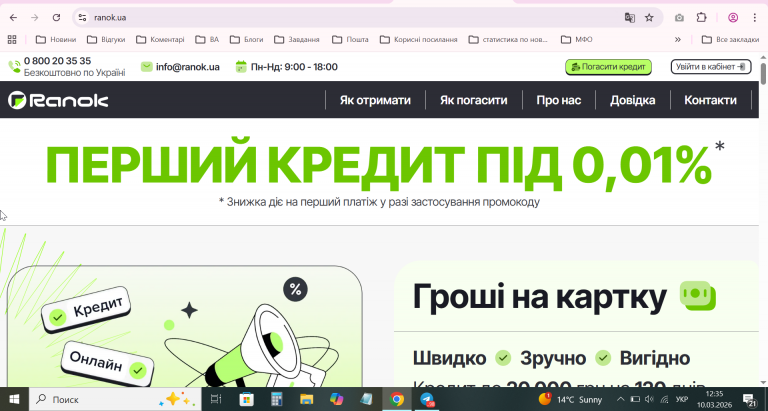
Task: Open the ВА bookmark folder
Action: pyautogui.click(x=207, y=39)
